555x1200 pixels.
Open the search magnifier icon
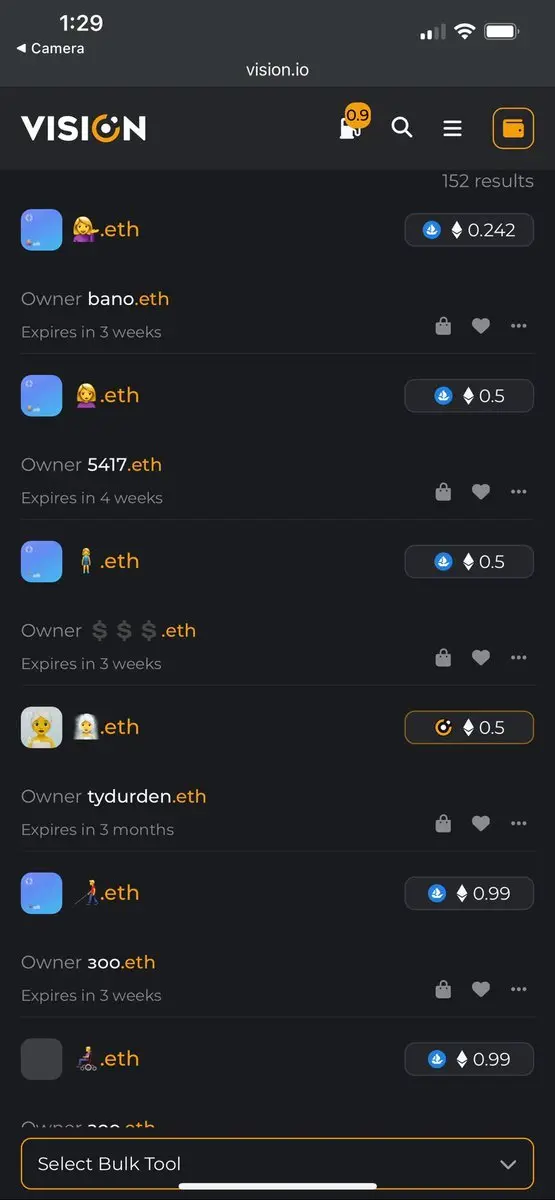pos(402,128)
